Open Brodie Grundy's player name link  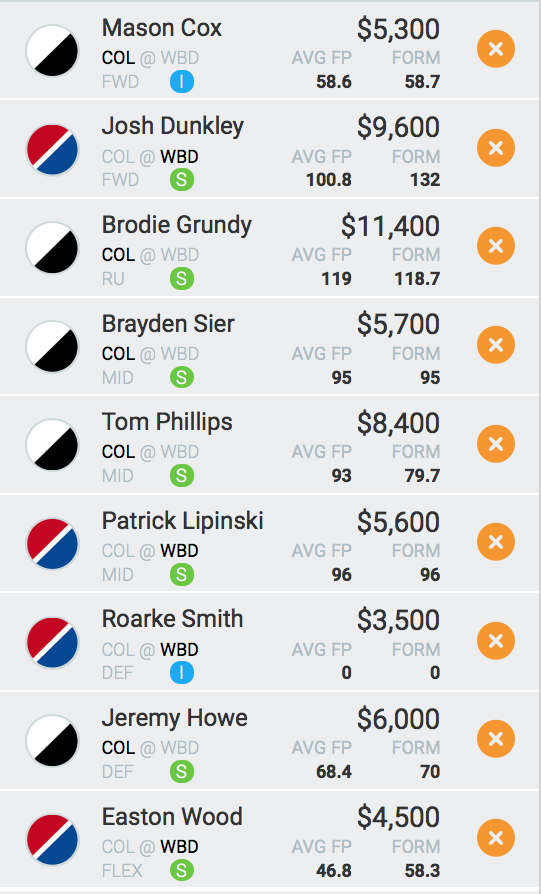pyautogui.click(x=177, y=226)
